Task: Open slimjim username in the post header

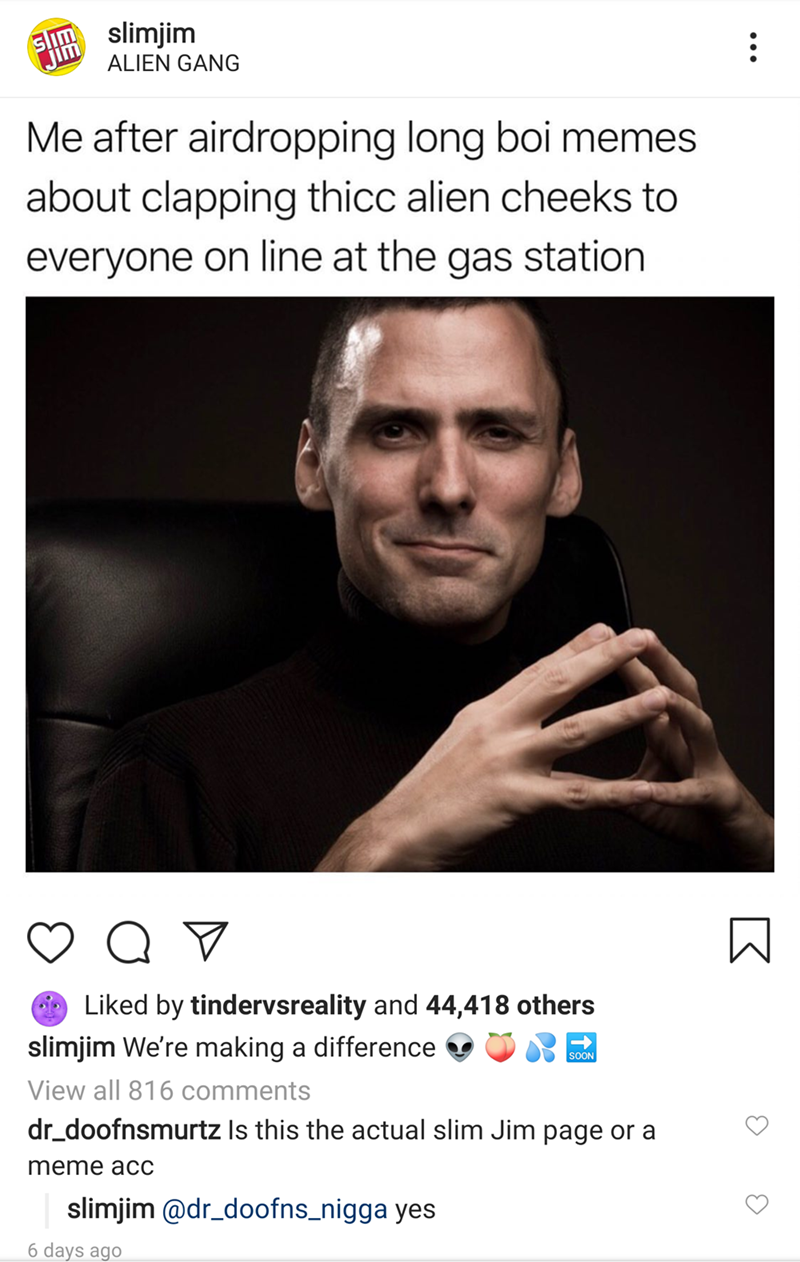Action: tap(151, 35)
